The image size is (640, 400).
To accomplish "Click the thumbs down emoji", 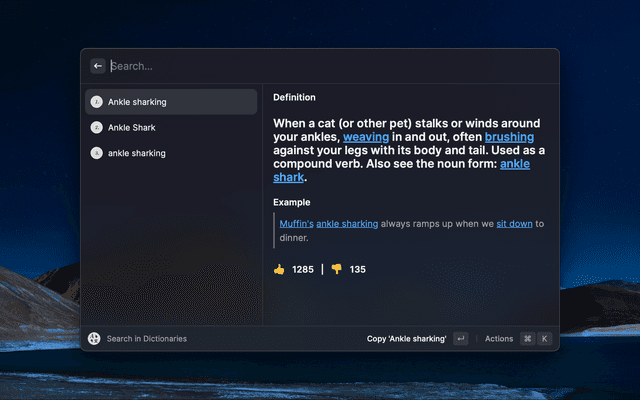I will pos(336,269).
